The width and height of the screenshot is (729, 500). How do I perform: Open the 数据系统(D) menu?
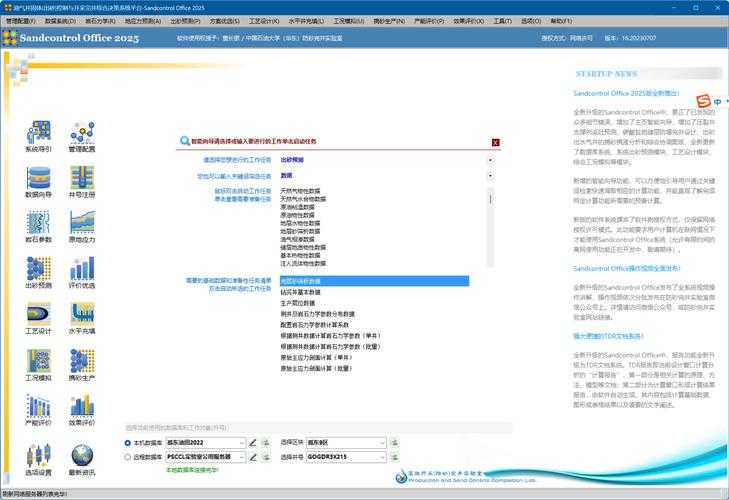(x=60, y=21)
